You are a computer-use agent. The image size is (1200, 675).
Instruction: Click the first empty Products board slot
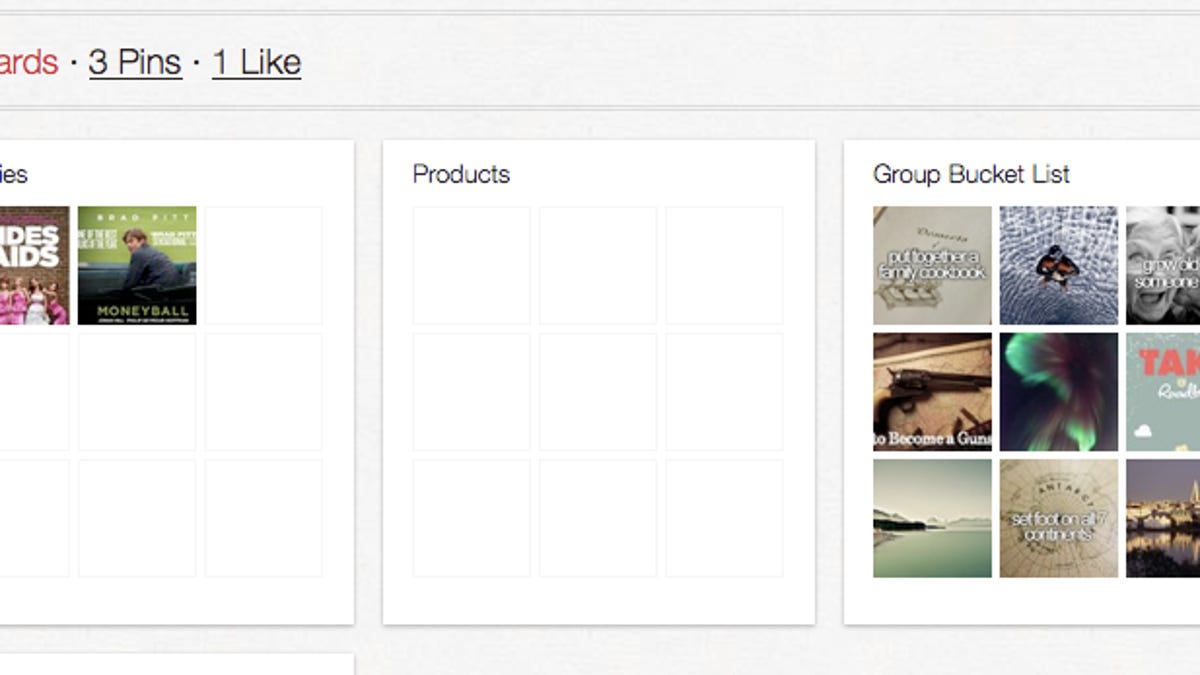[471, 266]
